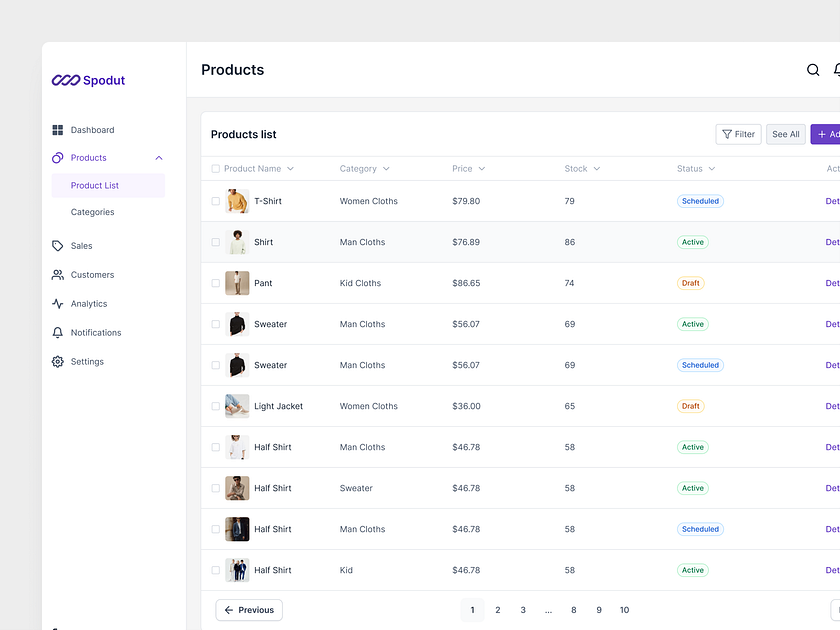The width and height of the screenshot is (840, 630).
Task: Collapse the Products submenu chevron
Action: (x=158, y=157)
